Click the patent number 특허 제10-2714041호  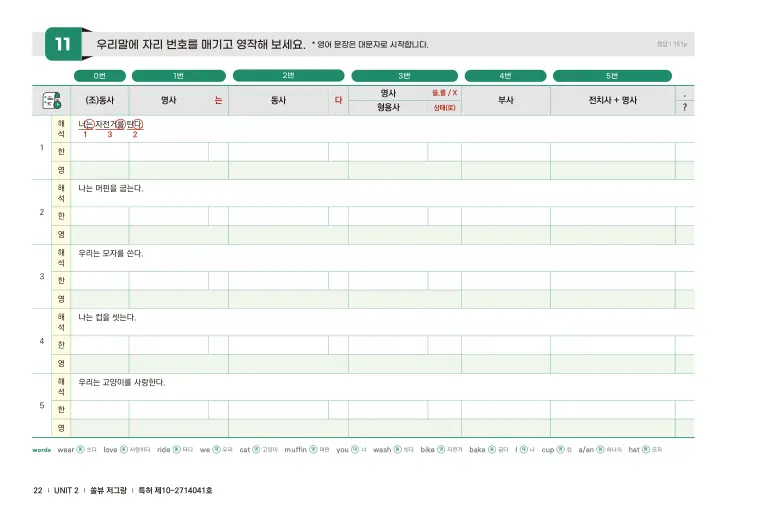pos(175,490)
